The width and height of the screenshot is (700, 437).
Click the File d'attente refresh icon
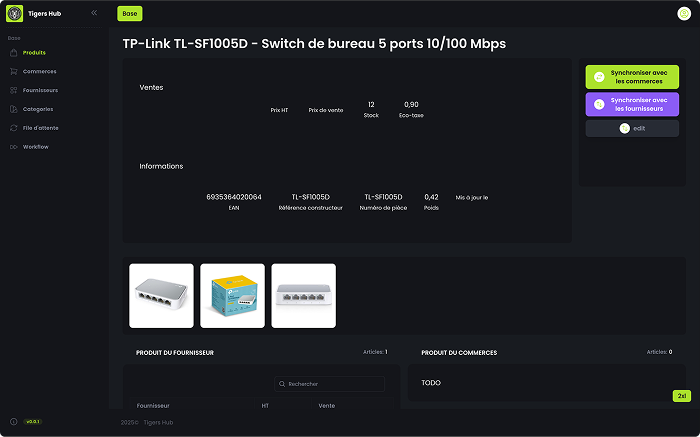pyautogui.click(x=13, y=128)
